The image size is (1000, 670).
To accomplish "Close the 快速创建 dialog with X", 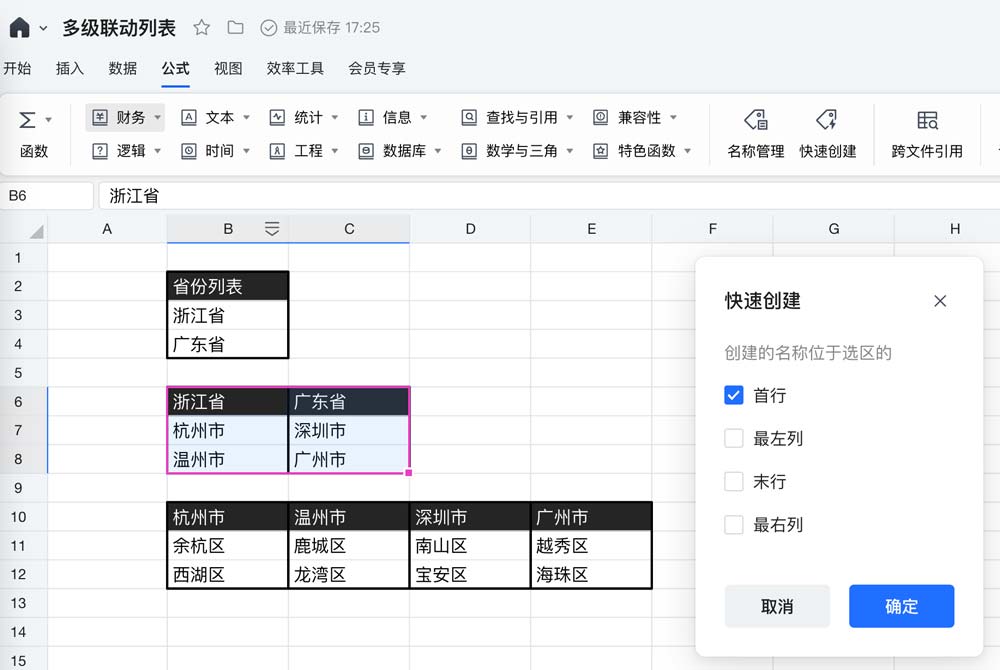I will tap(940, 301).
